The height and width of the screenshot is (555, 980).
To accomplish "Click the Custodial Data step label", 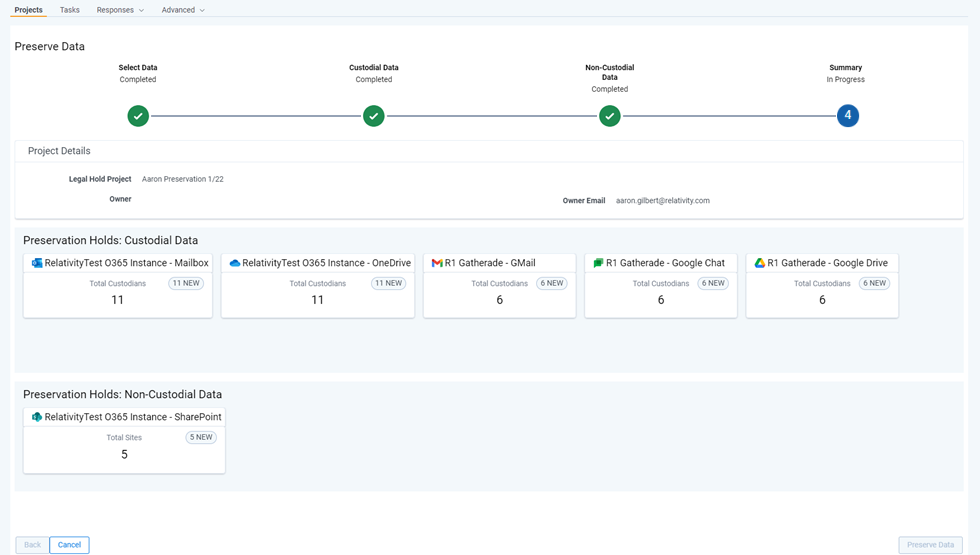I will click(374, 68).
